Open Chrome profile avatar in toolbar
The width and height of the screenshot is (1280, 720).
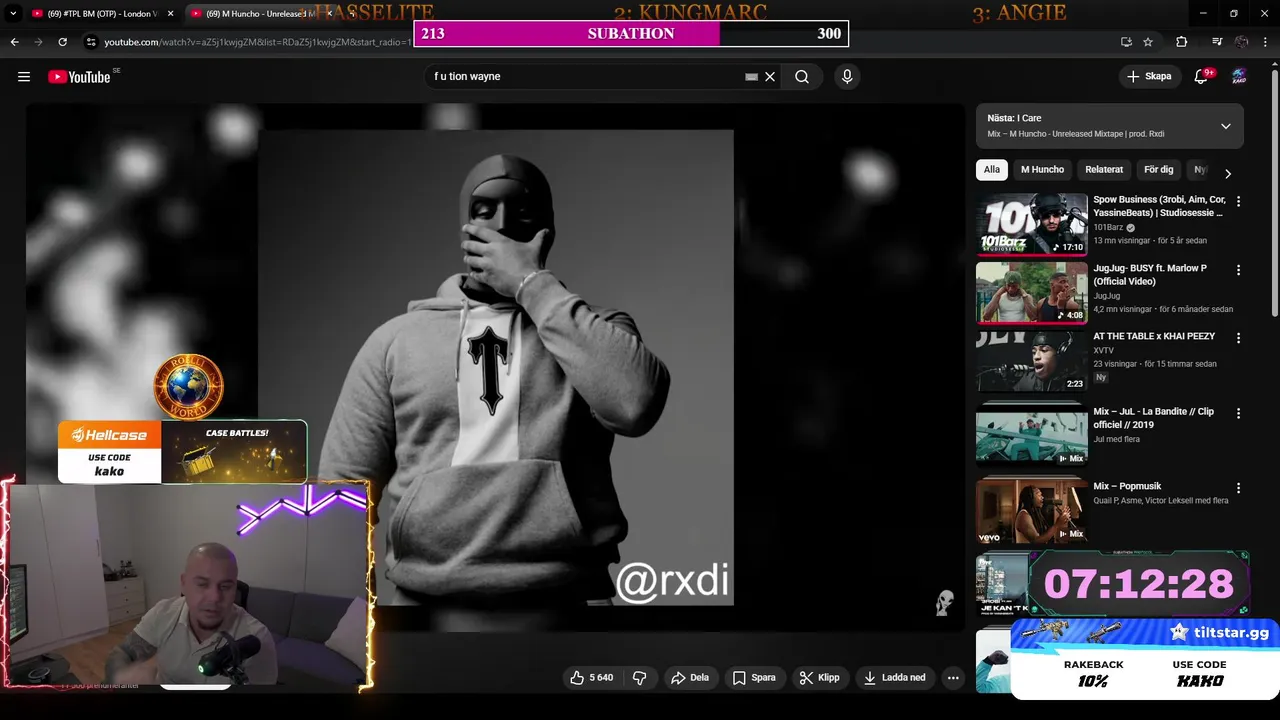point(1242,42)
